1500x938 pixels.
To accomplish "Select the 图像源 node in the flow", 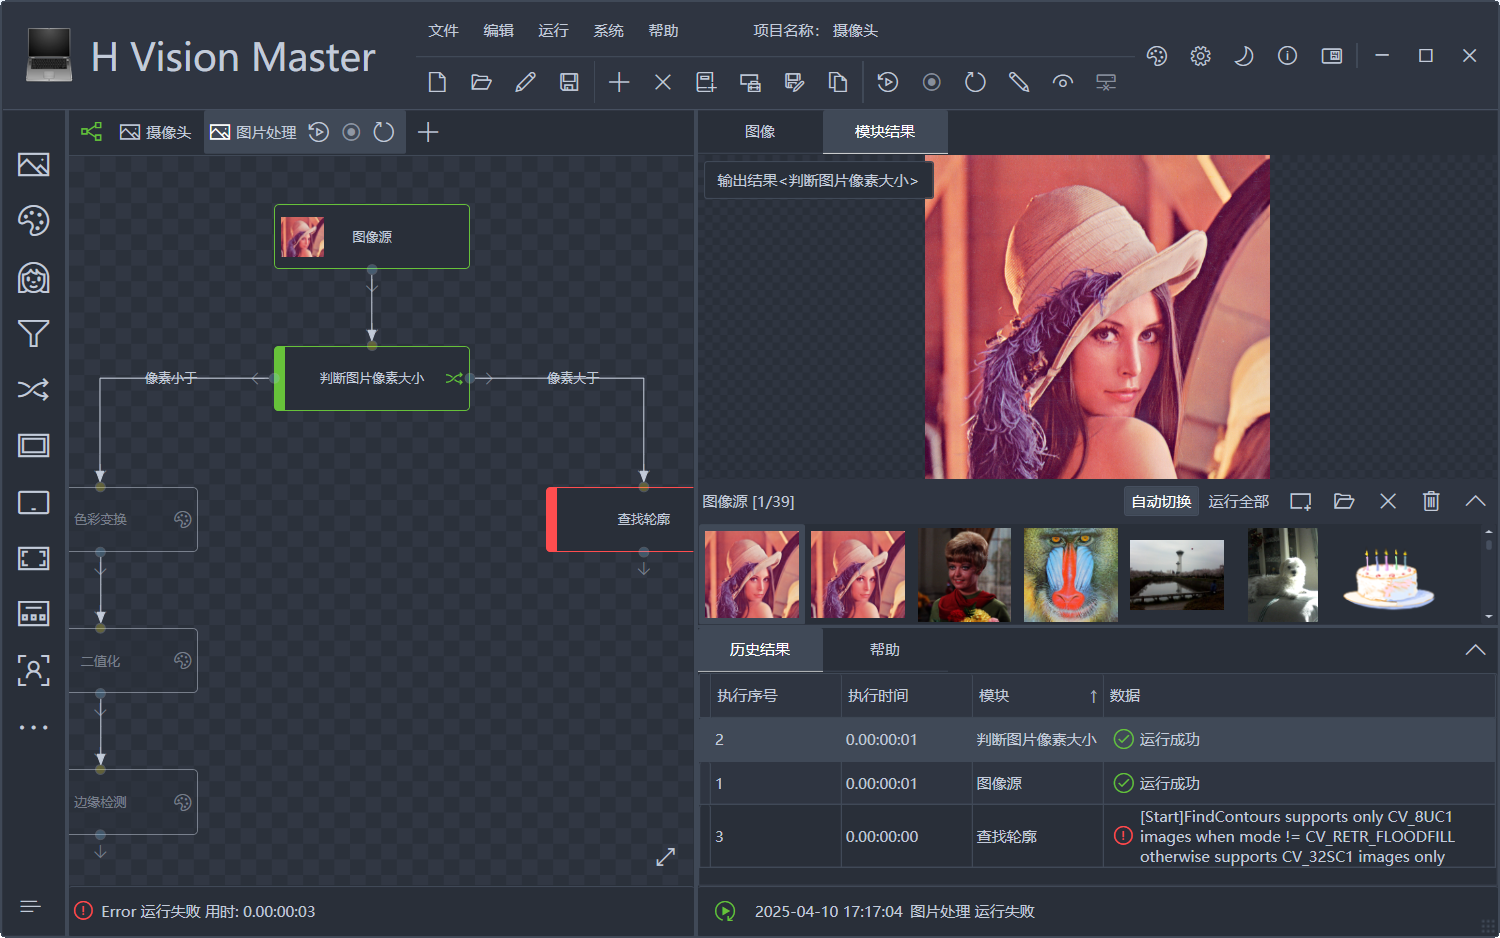I will point(372,236).
